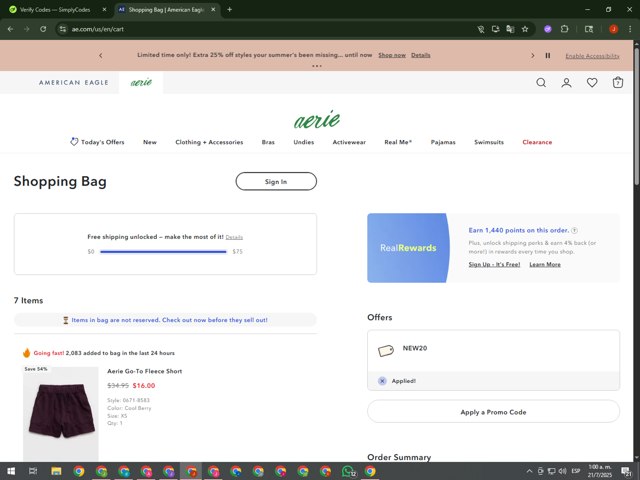Open the Undies menu
The height and width of the screenshot is (480, 640).
click(304, 142)
